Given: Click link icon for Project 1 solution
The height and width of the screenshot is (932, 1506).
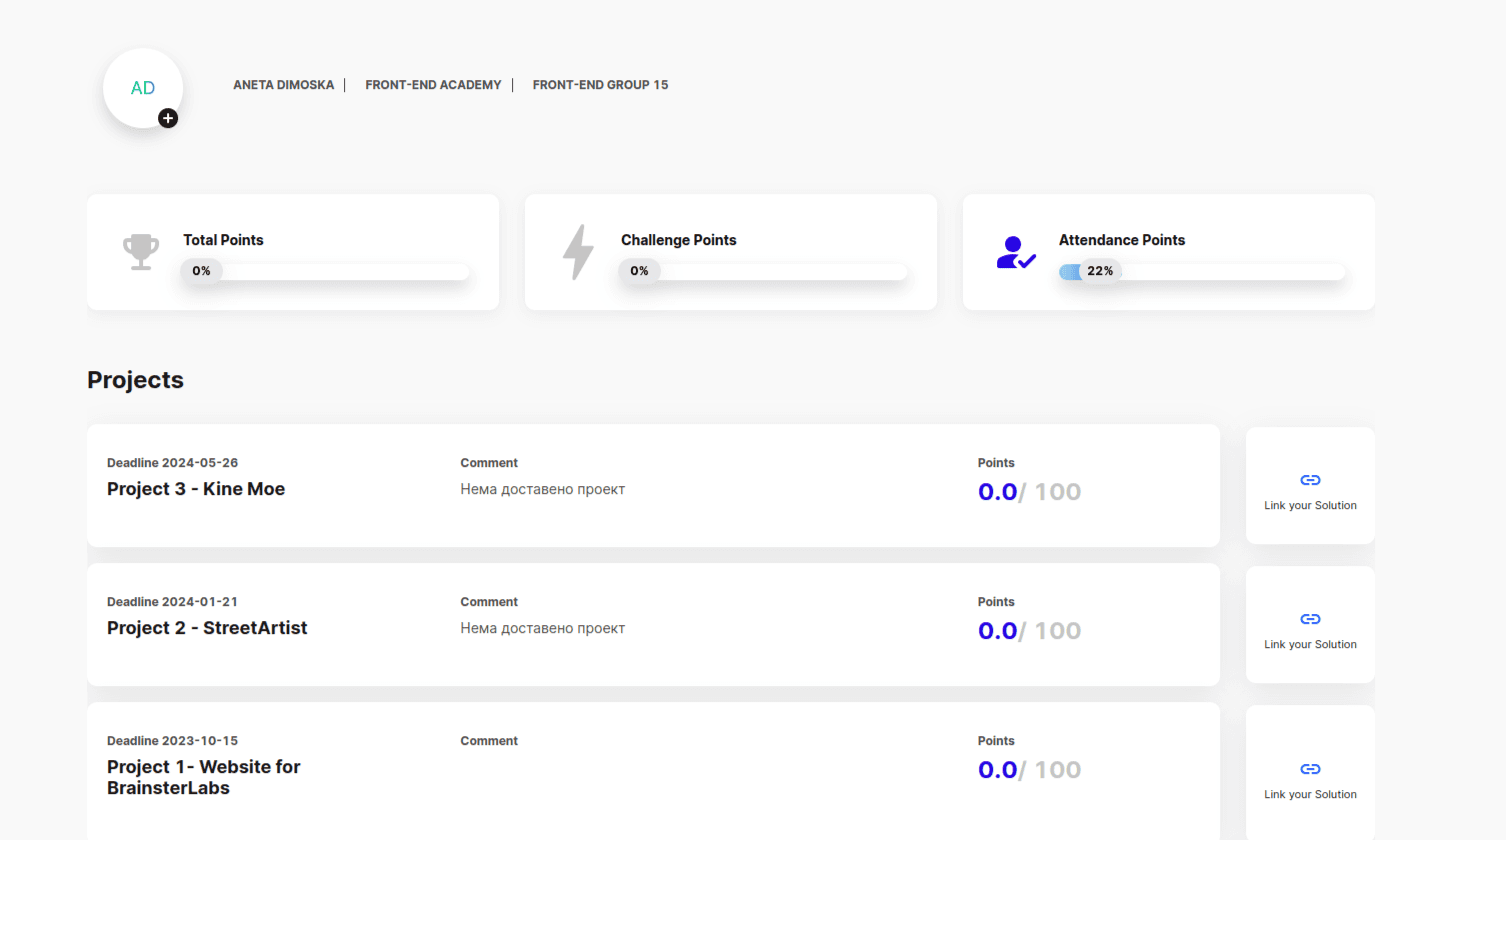Looking at the screenshot, I should pyautogui.click(x=1310, y=769).
